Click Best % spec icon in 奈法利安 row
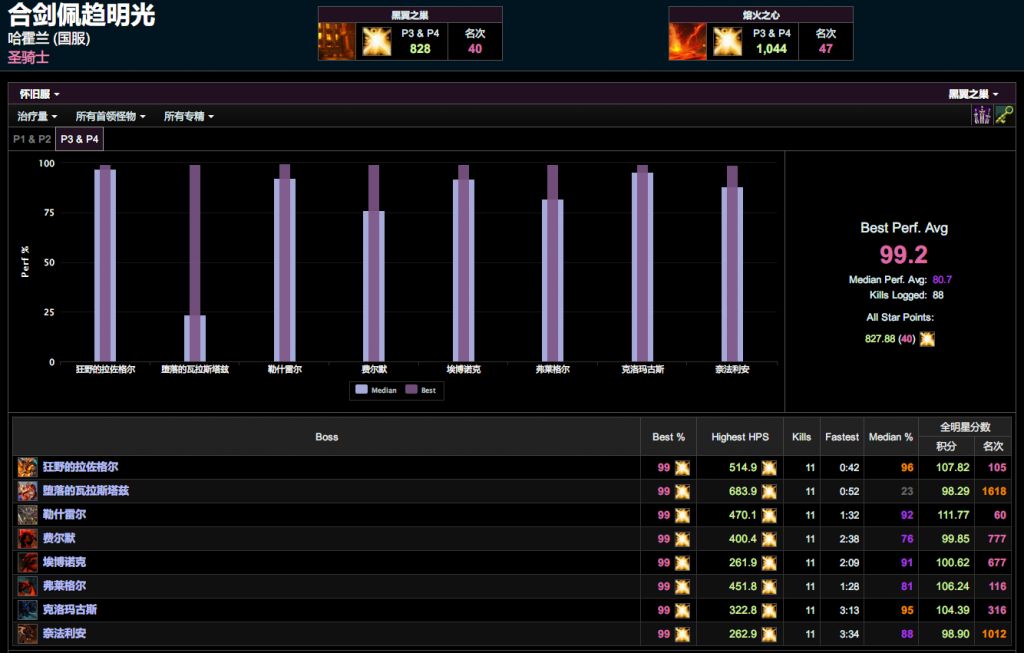Image resolution: width=1024 pixels, height=653 pixels. click(682, 634)
